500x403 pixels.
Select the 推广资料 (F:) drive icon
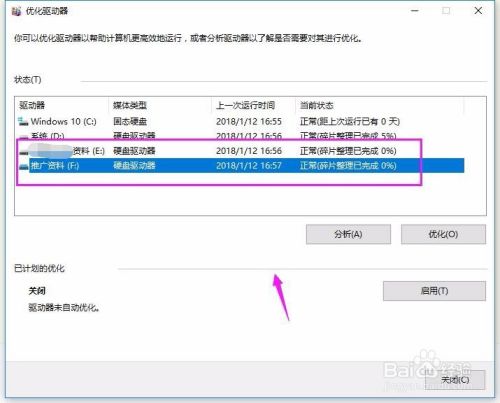(24, 166)
